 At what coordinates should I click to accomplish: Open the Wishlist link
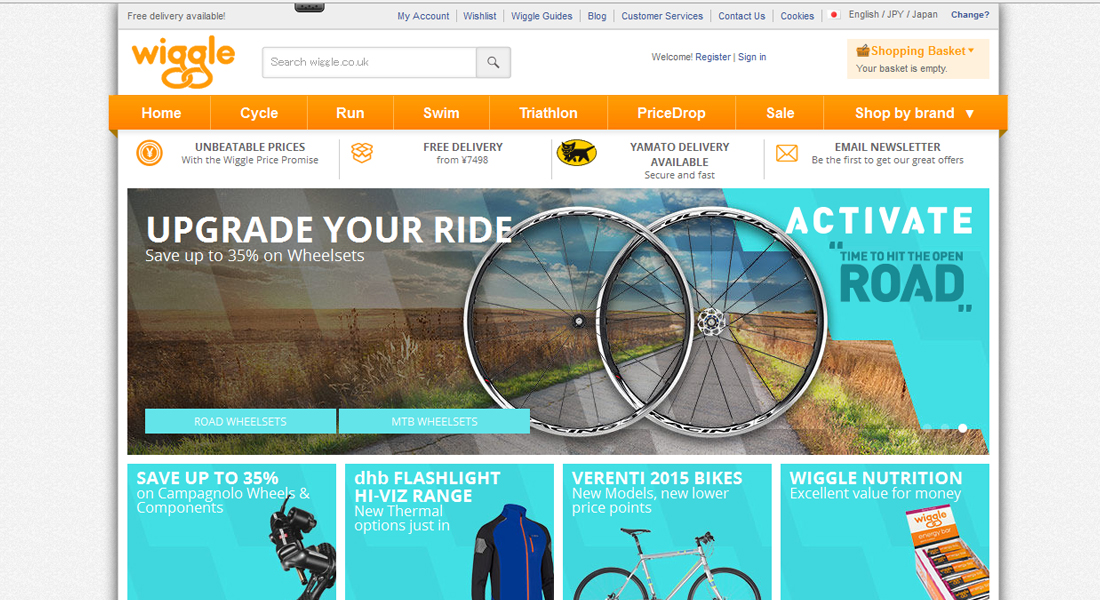click(480, 15)
